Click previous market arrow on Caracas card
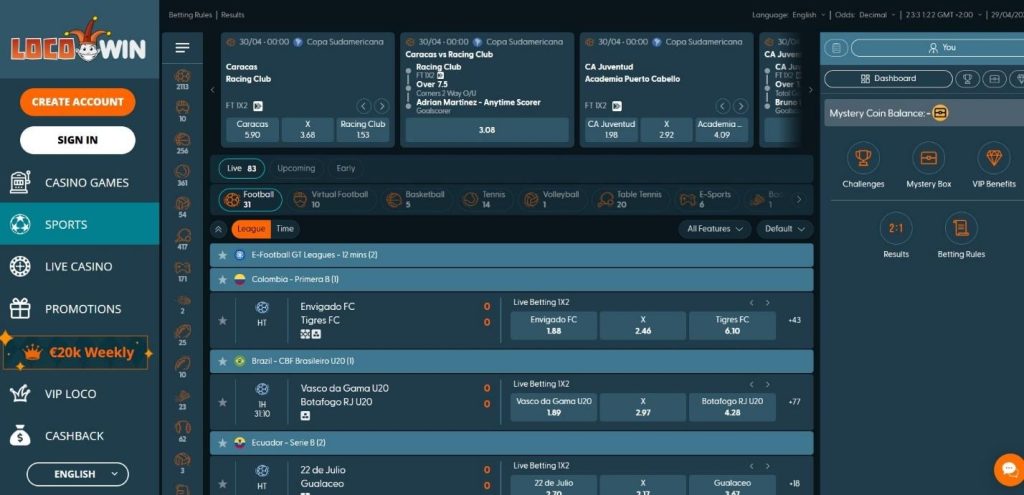Screen dimensions: 1024x495 coord(364,106)
